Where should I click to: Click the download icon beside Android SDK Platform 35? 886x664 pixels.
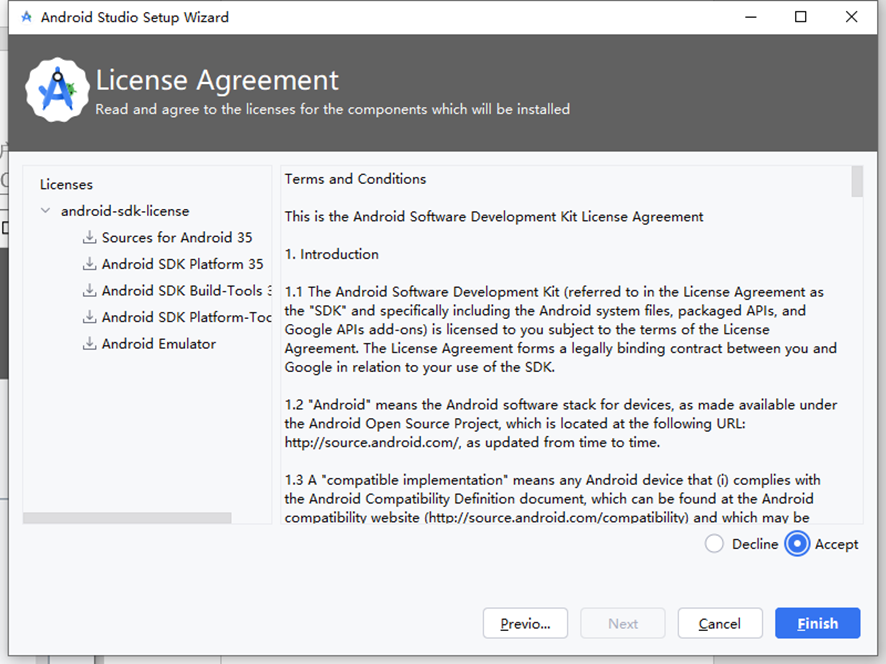point(89,264)
